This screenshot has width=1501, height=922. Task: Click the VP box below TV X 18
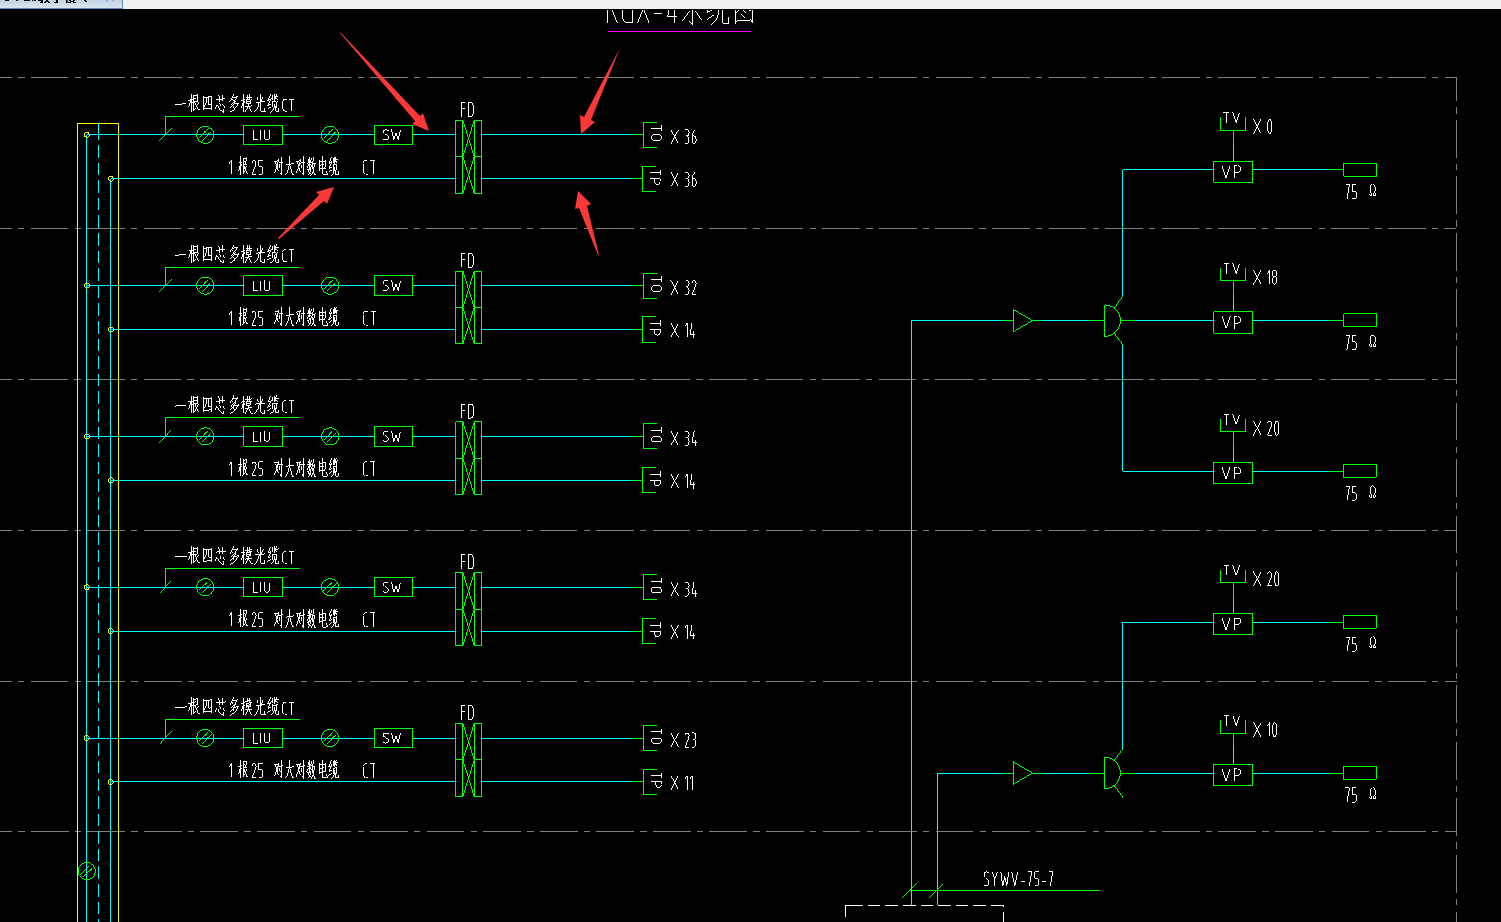tap(1232, 323)
